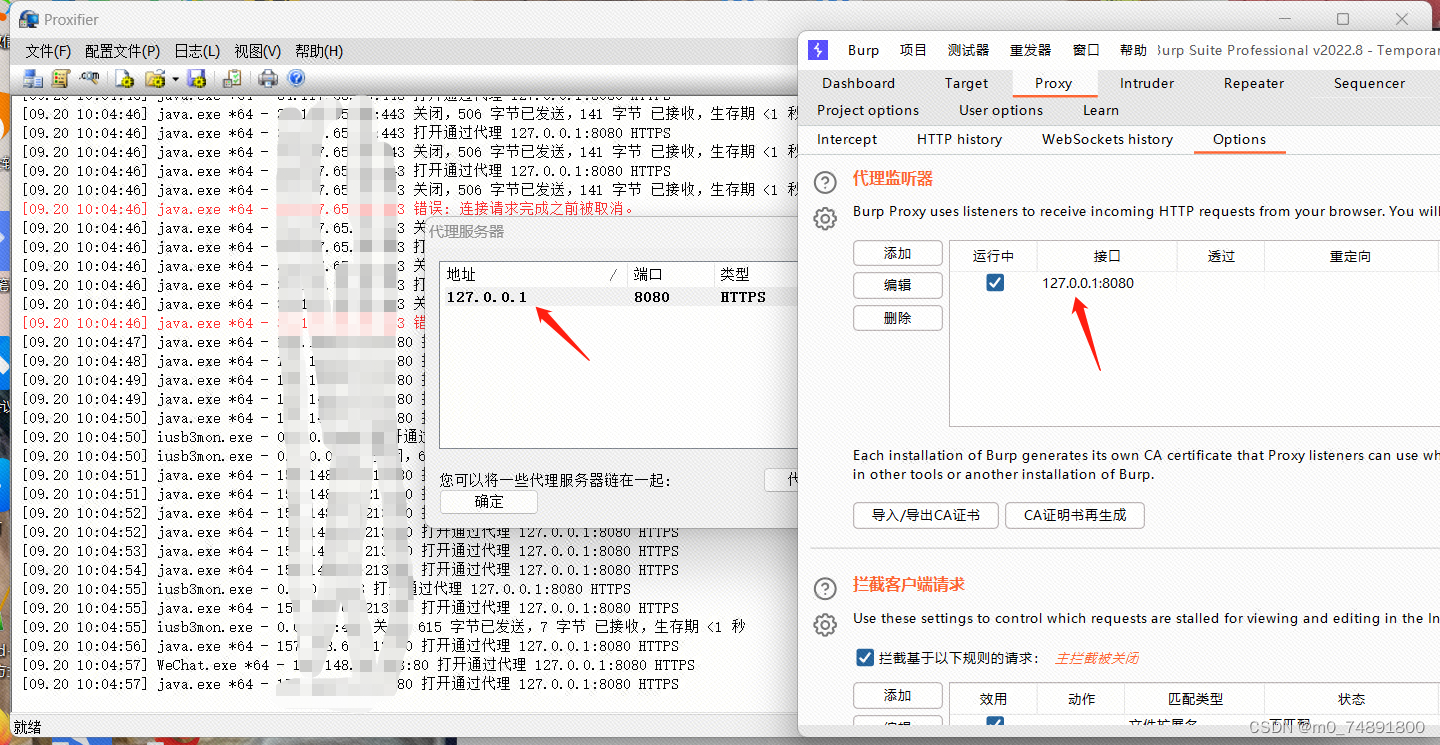Open the 日志(L) menu

click(x=197, y=51)
